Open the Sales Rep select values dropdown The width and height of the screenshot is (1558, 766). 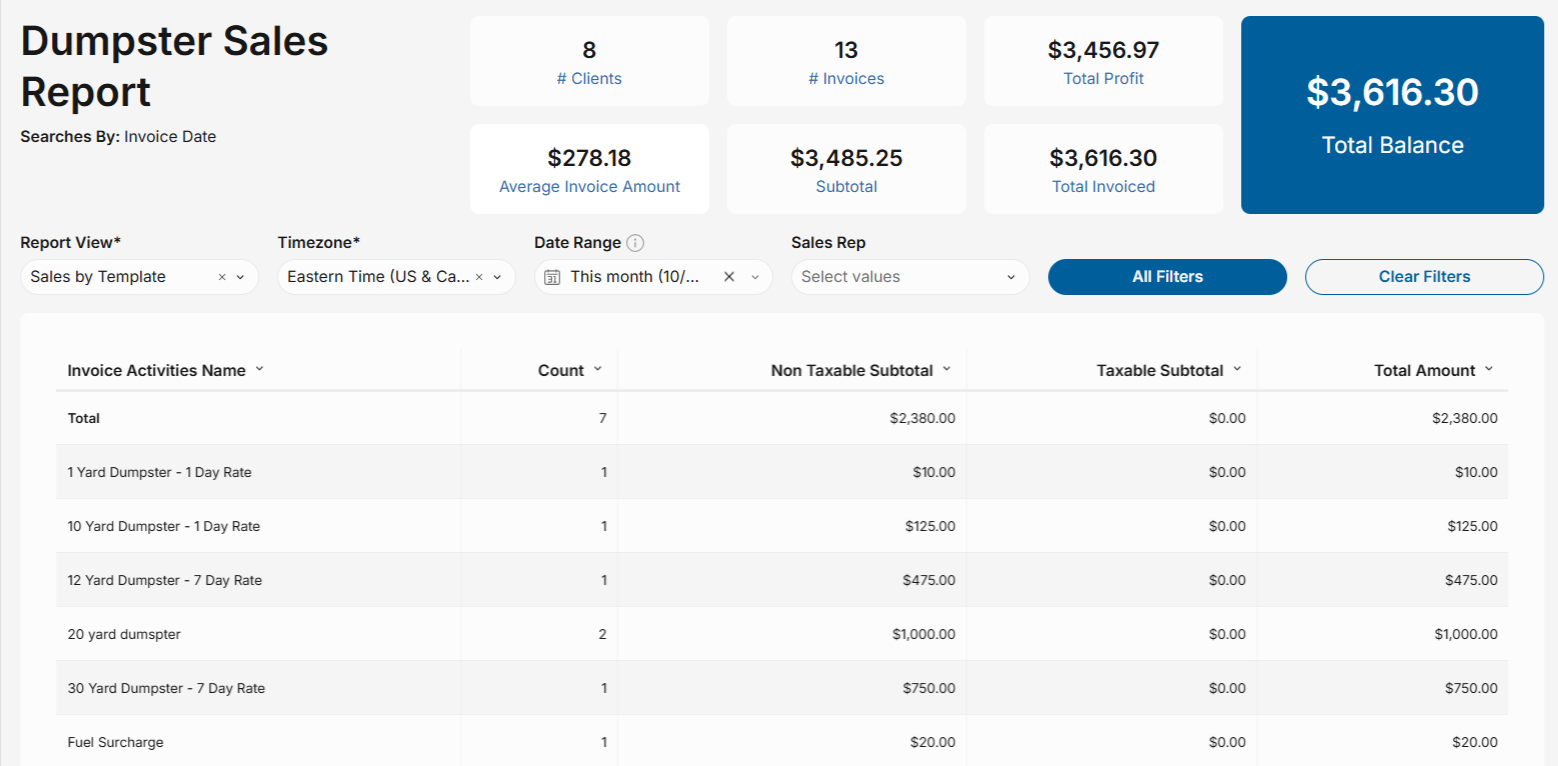pyautogui.click(x=910, y=277)
